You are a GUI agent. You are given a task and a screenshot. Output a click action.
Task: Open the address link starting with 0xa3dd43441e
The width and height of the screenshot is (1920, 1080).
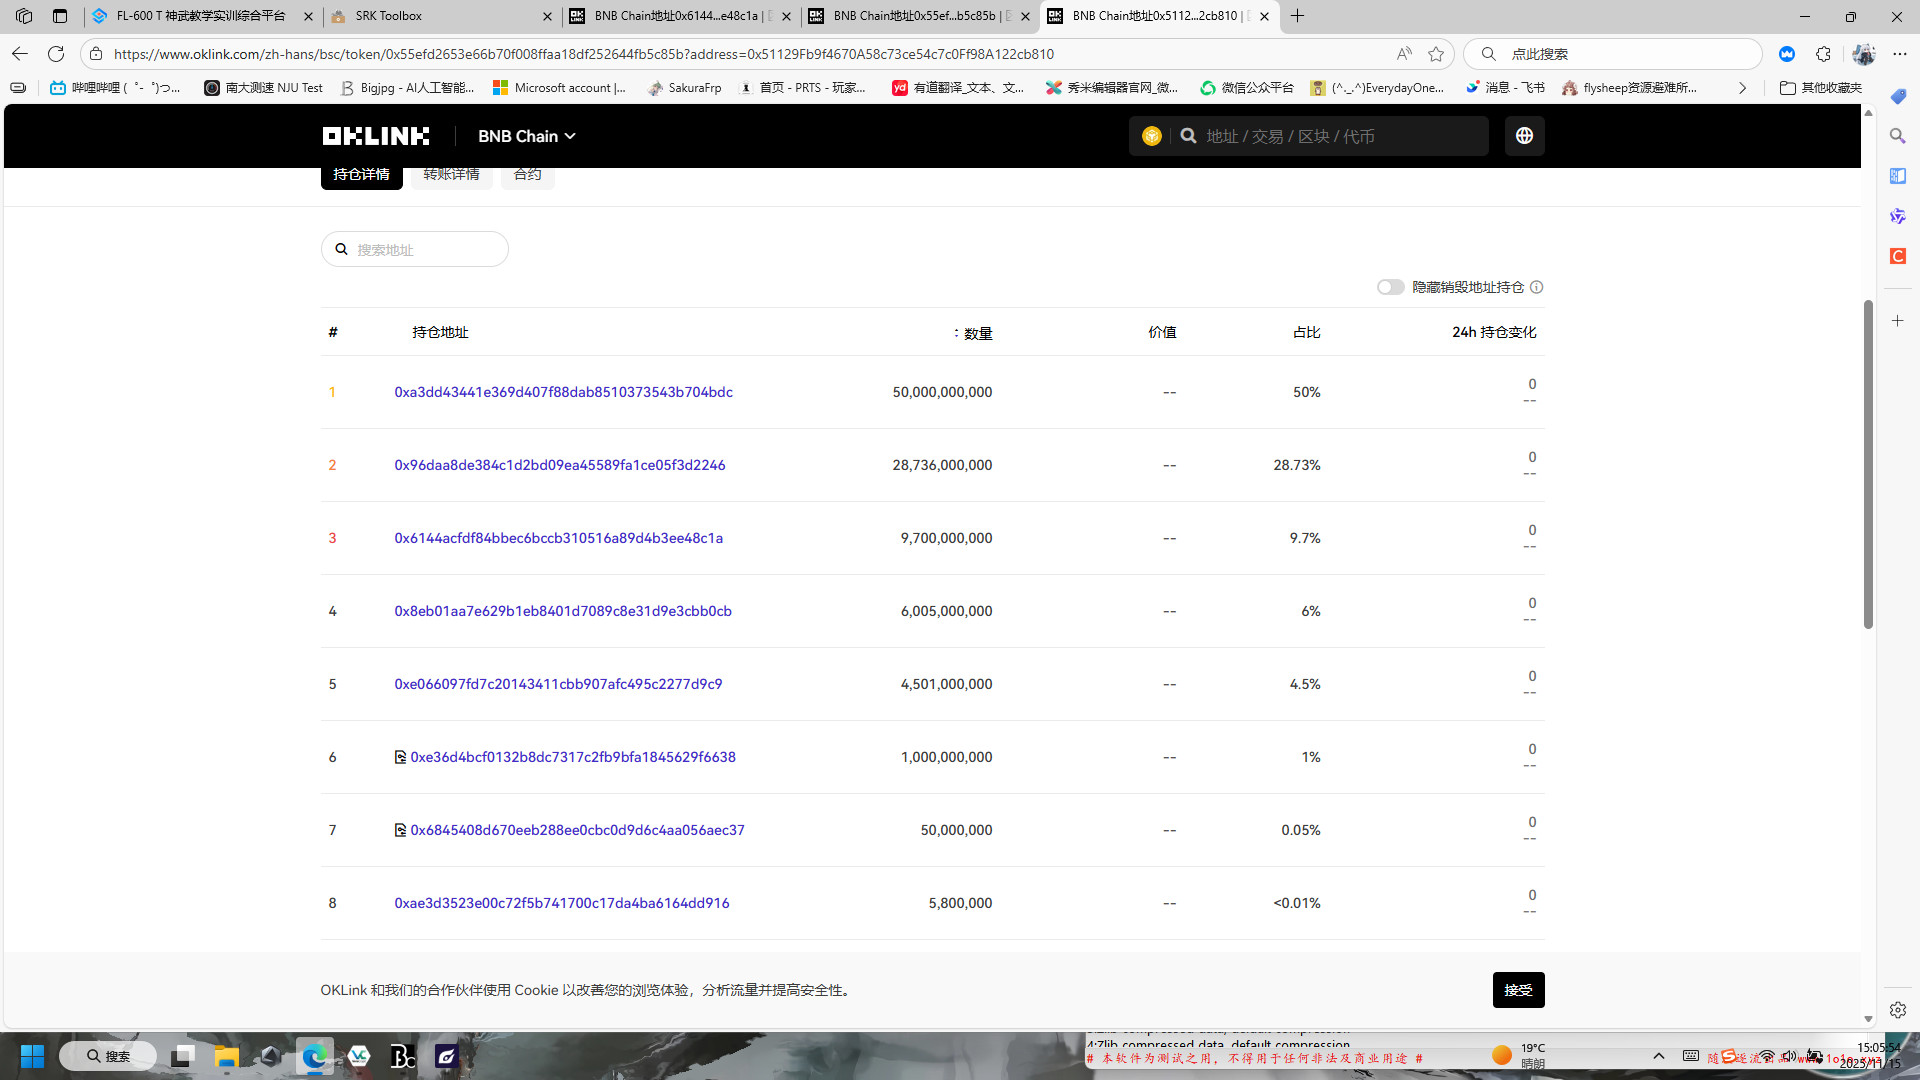click(x=563, y=392)
